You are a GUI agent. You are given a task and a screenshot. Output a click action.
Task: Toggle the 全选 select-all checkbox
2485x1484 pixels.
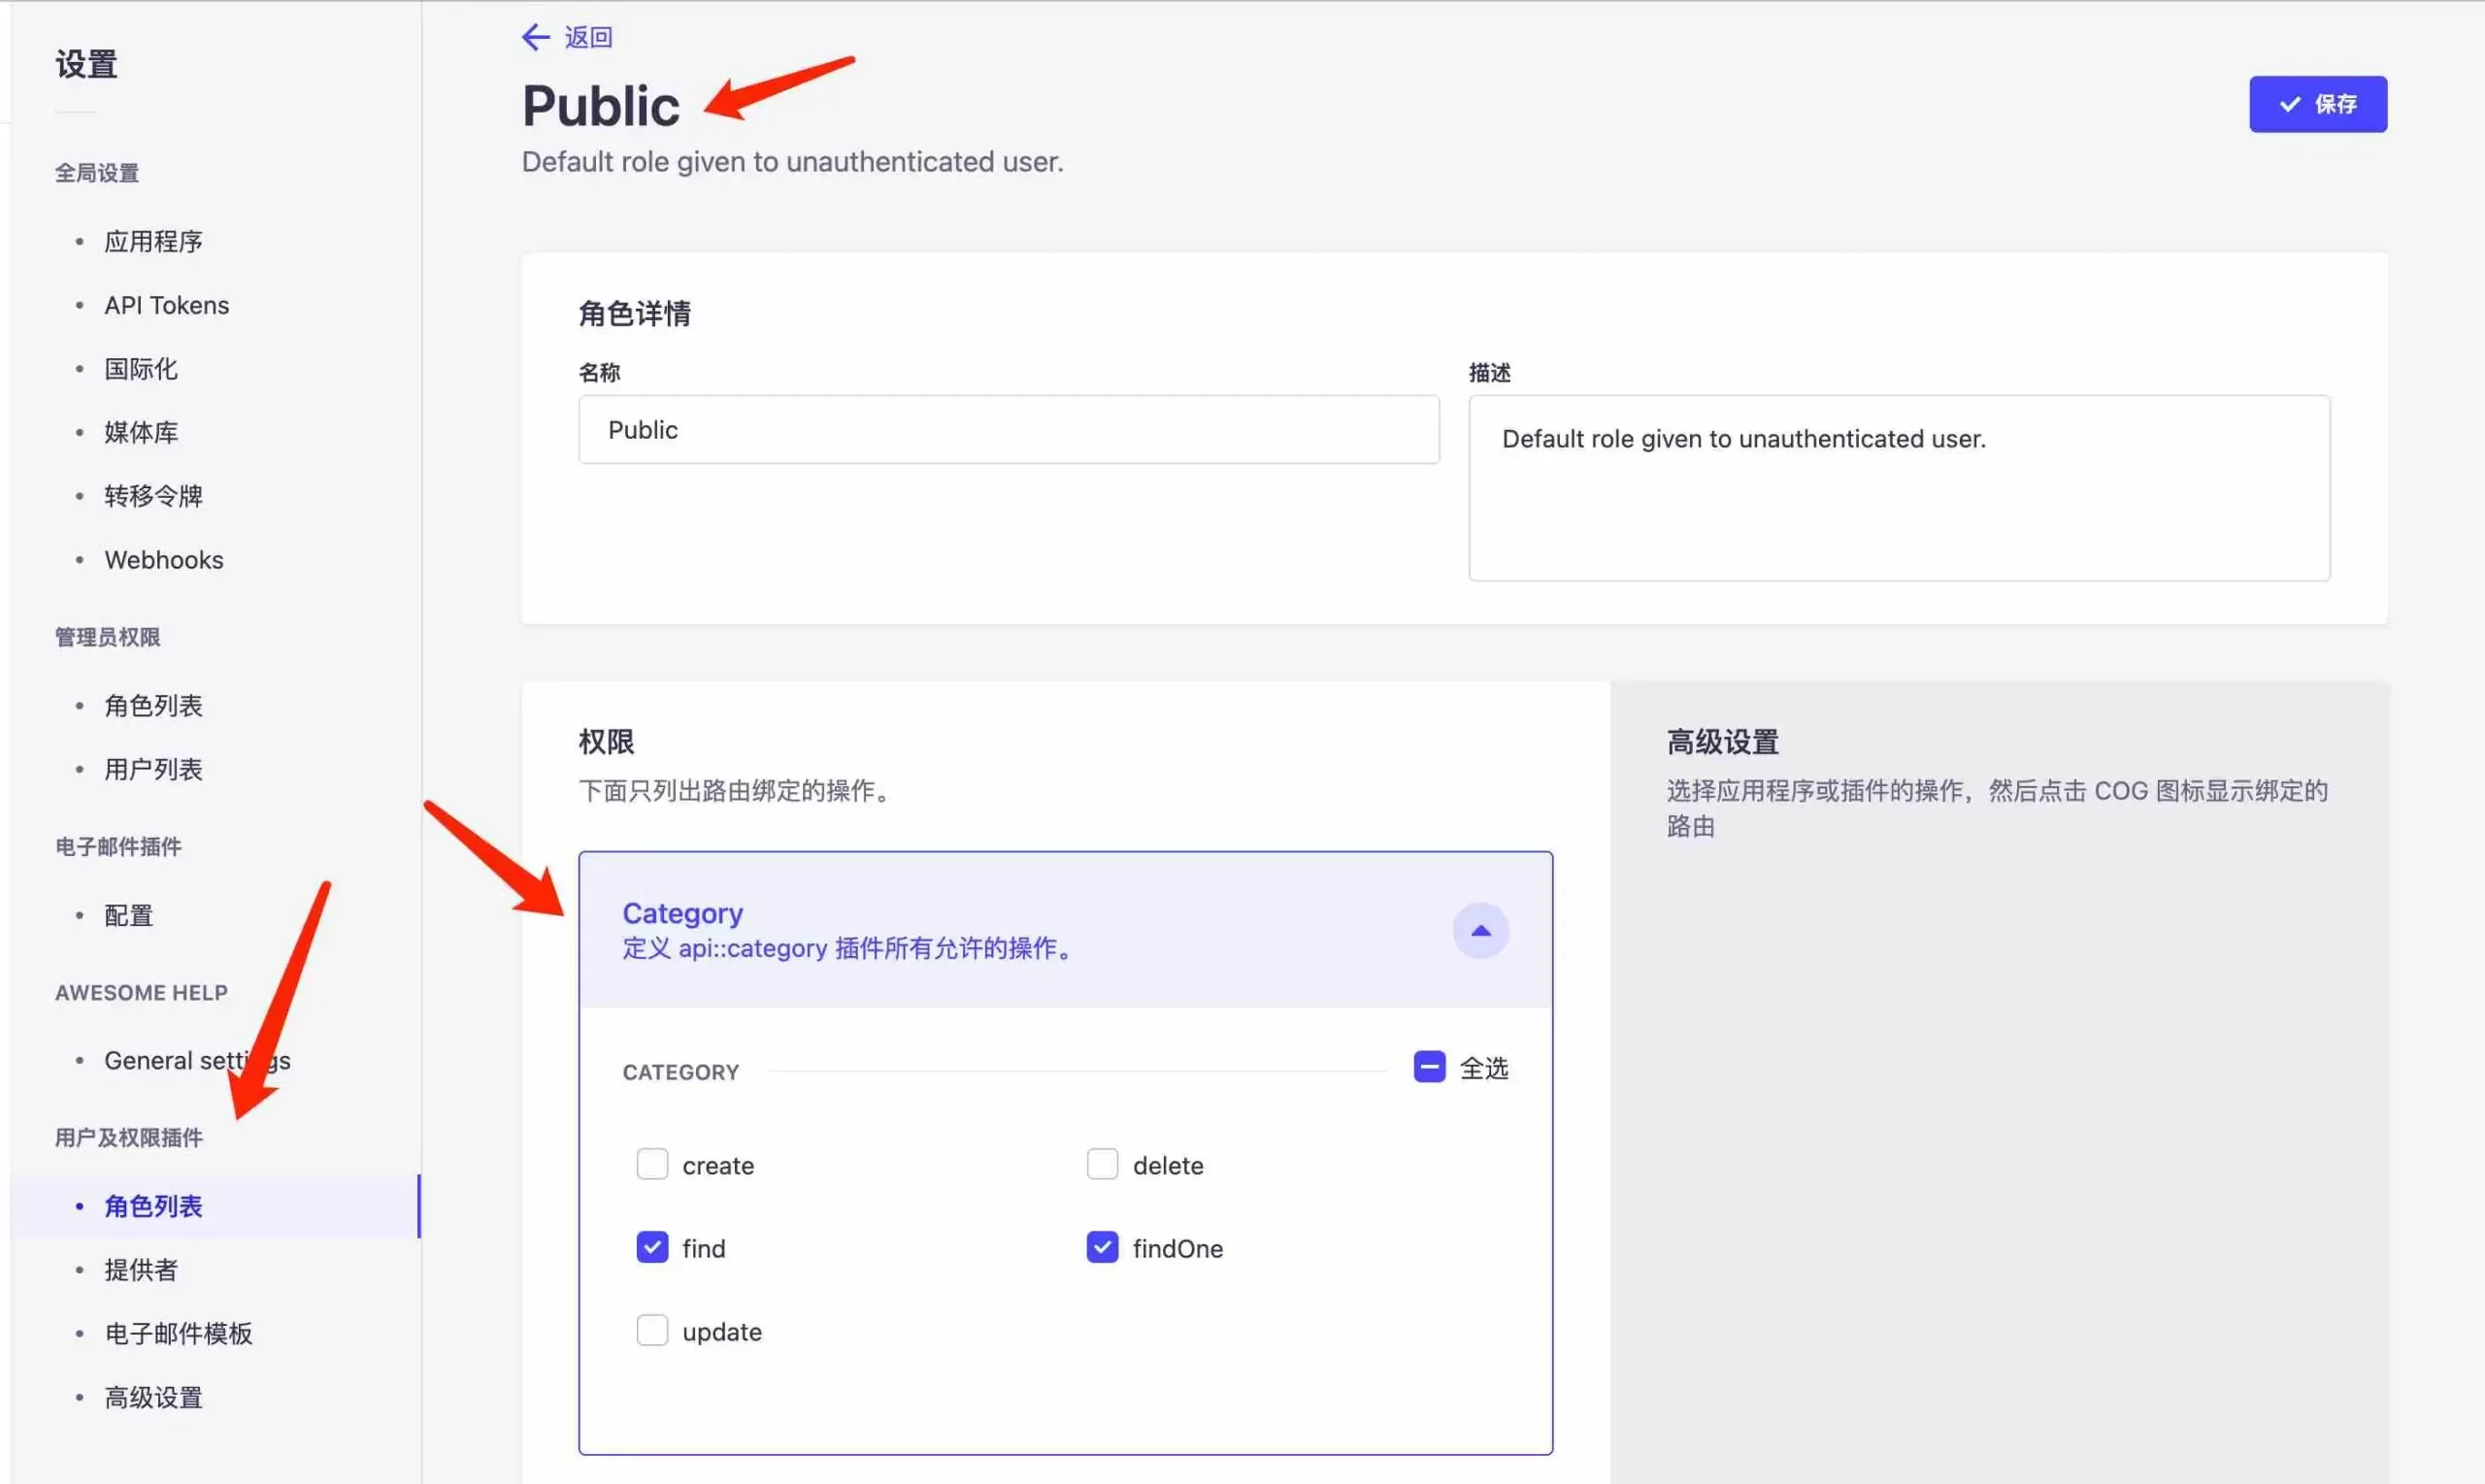(1429, 1067)
